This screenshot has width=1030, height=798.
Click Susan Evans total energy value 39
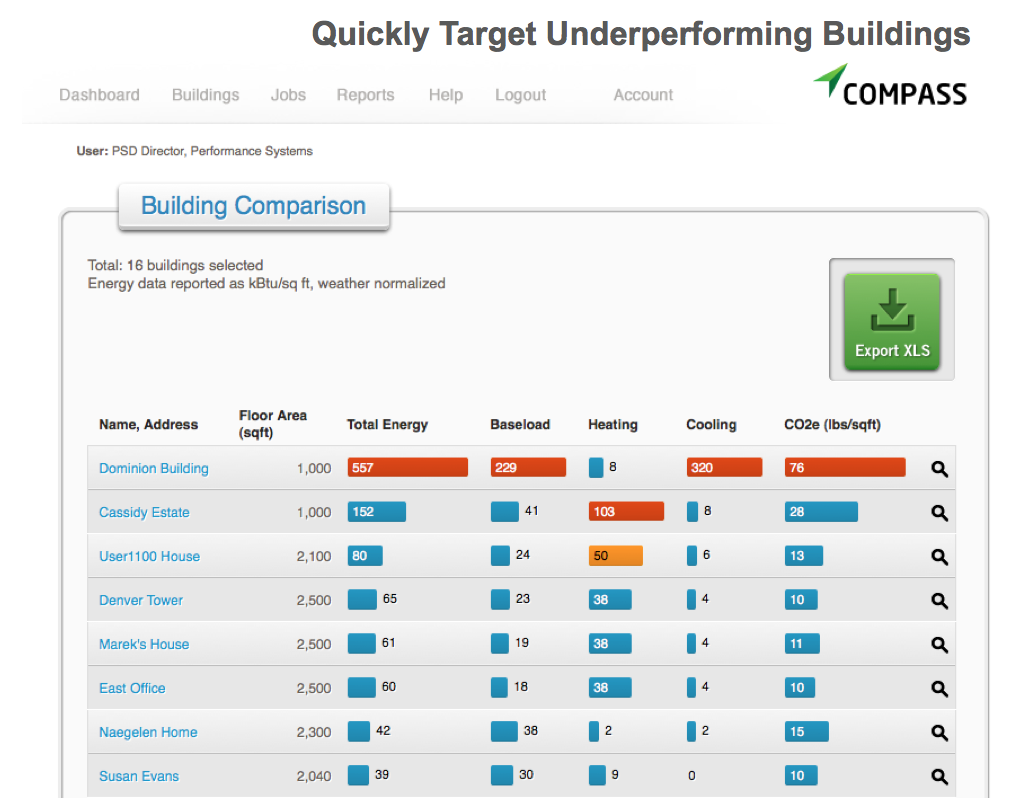[x=382, y=775]
